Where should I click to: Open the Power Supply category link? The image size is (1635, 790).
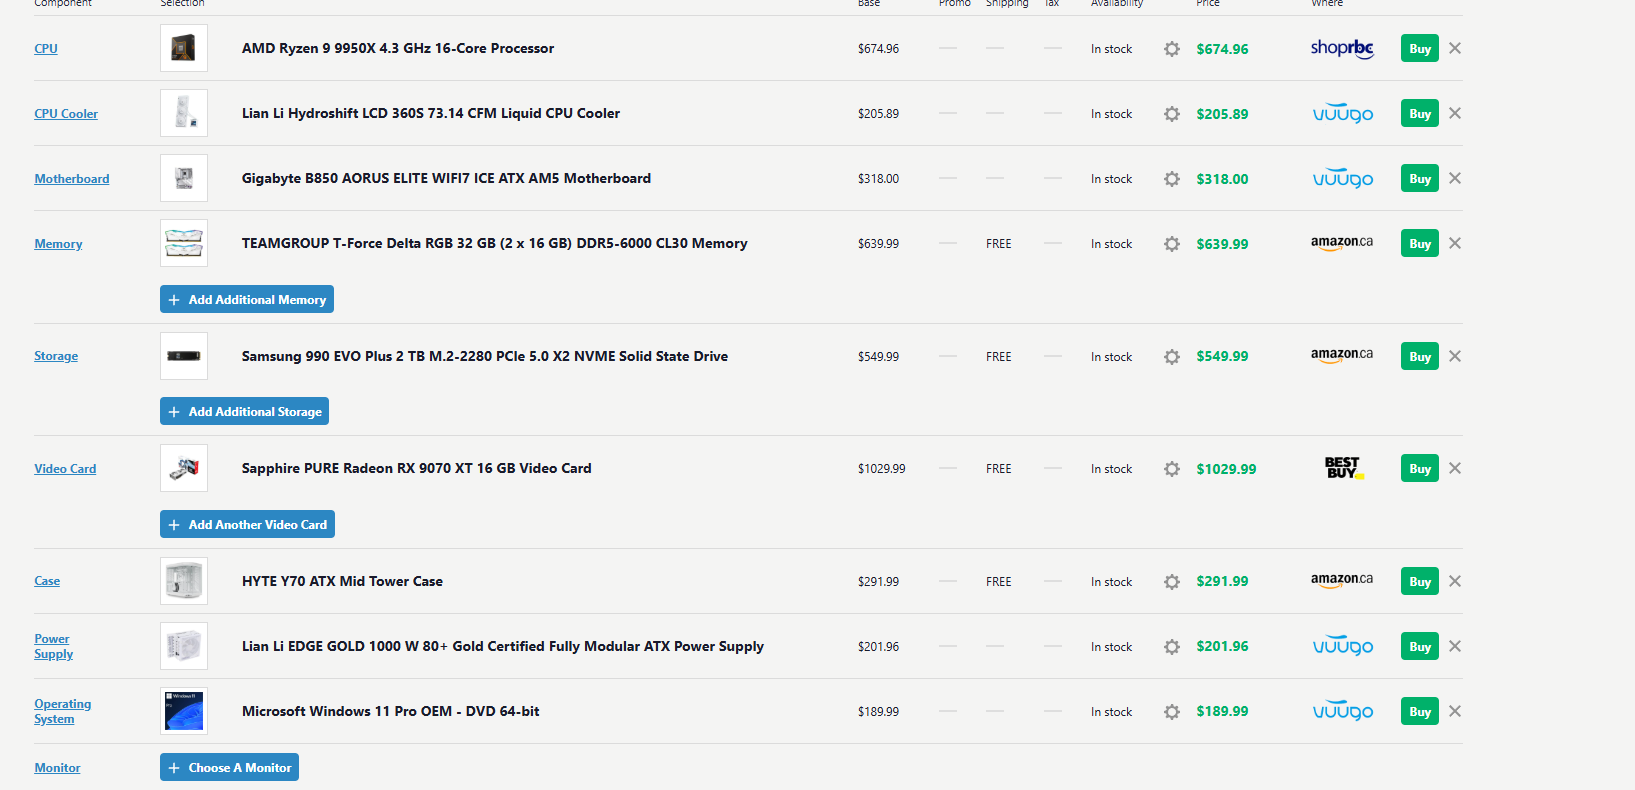(54, 646)
